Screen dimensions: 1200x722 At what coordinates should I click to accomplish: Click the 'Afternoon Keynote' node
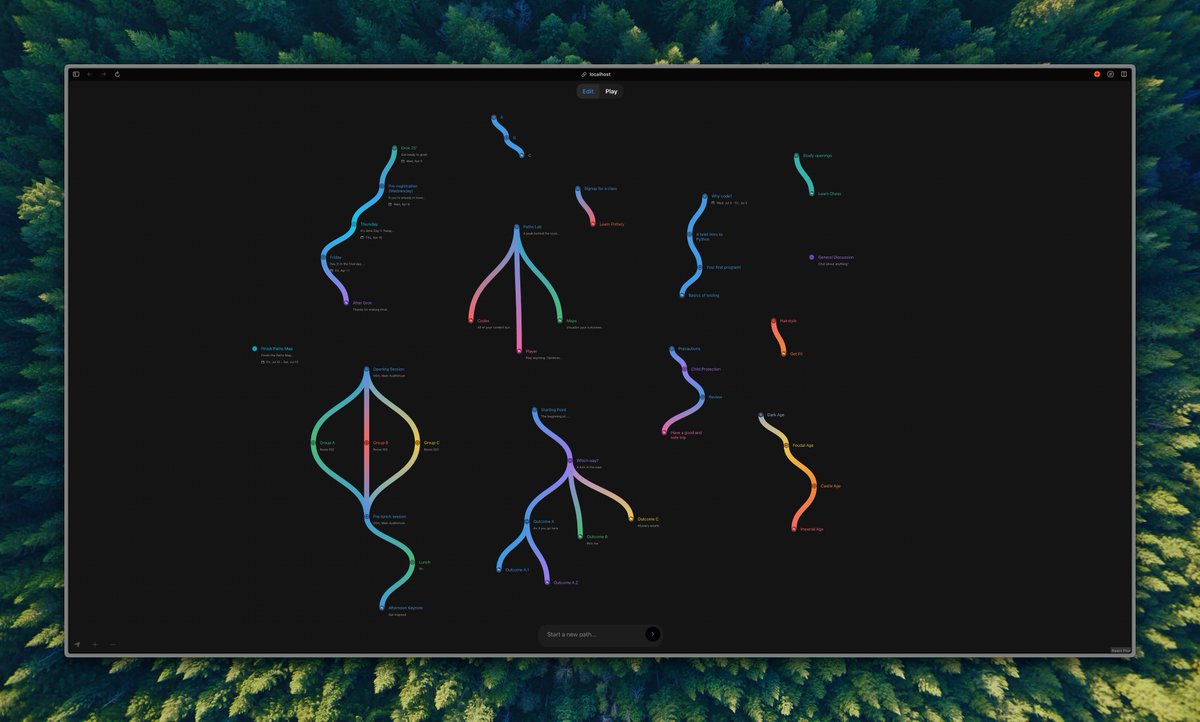(382, 607)
